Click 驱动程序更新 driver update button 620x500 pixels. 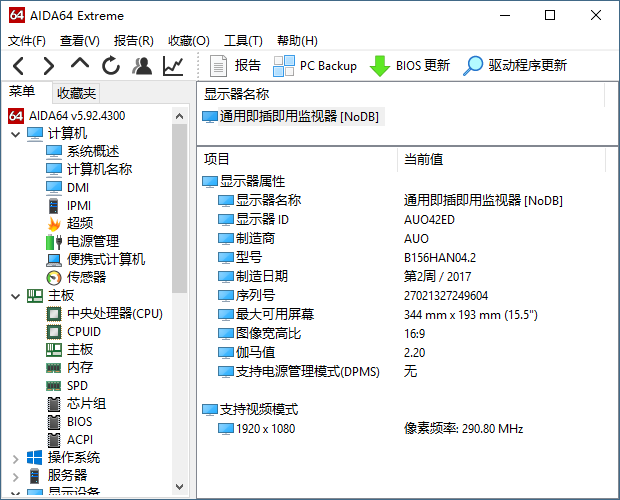coord(515,66)
